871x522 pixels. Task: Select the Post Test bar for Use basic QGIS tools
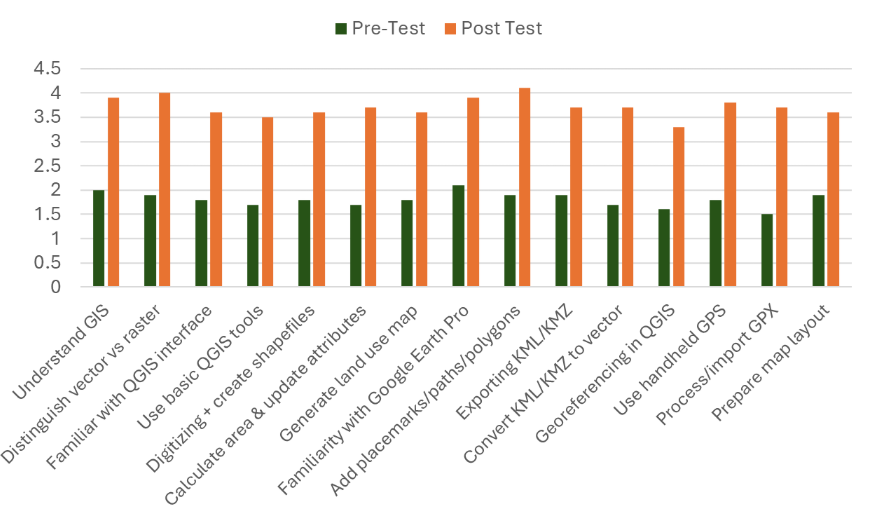pyautogui.click(x=267, y=202)
